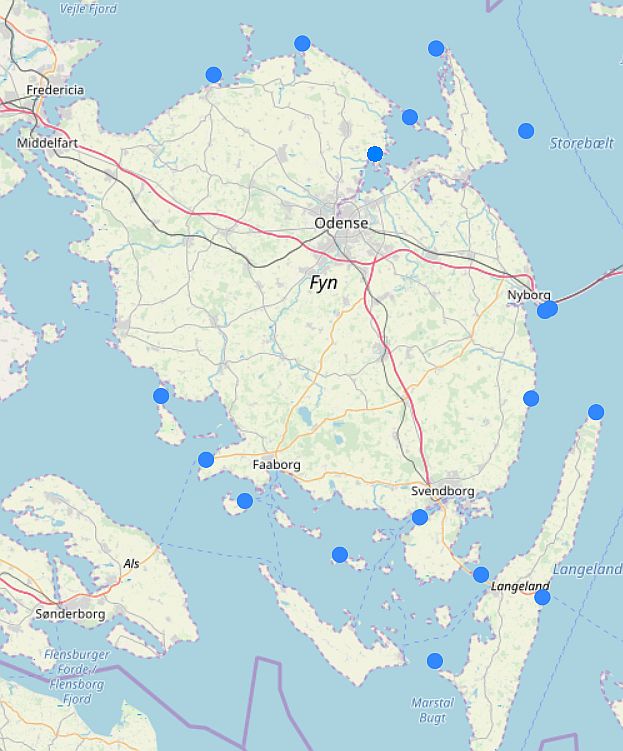Click the marker in the fjord directly north of Odense

[375, 154]
